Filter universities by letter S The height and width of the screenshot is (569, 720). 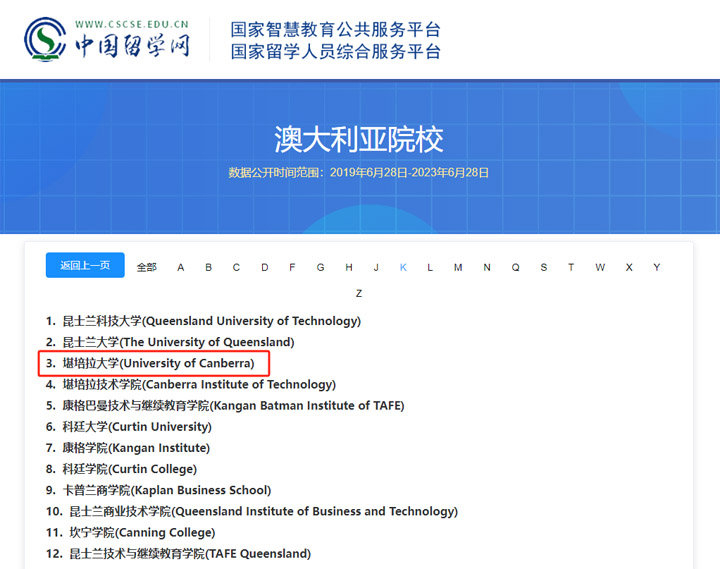click(544, 267)
